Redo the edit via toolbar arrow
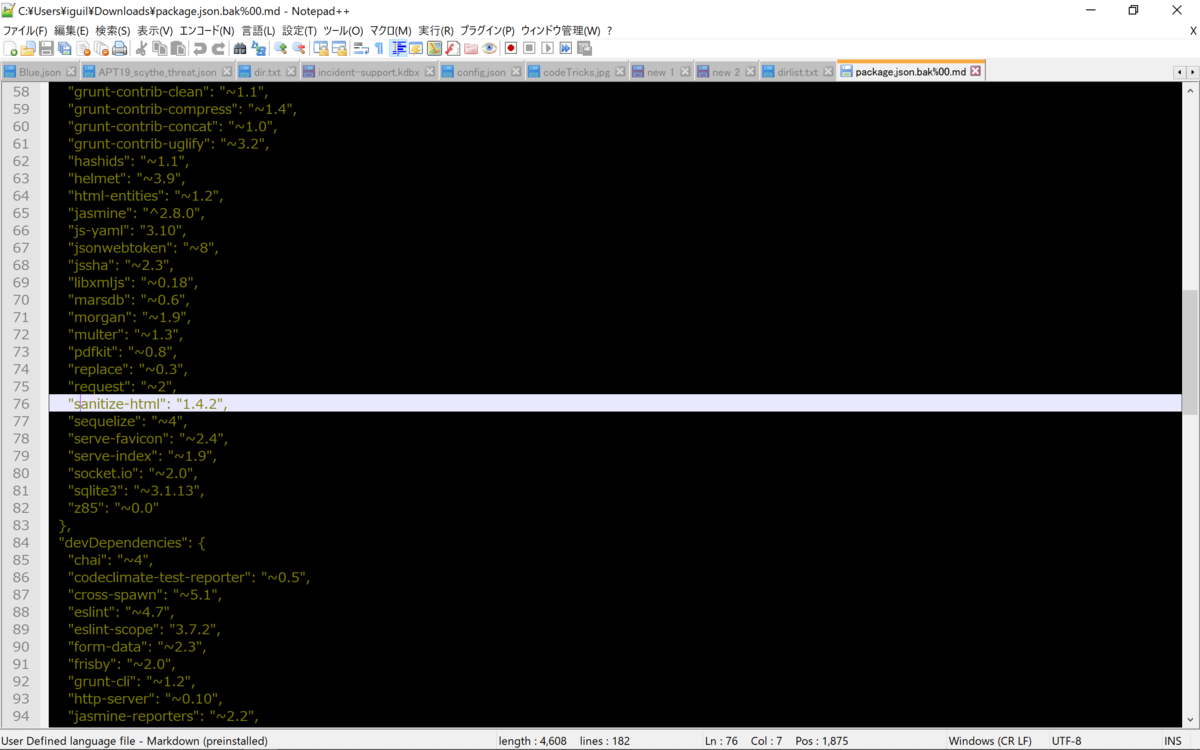Screen dimensions: 1200x750 218,48
